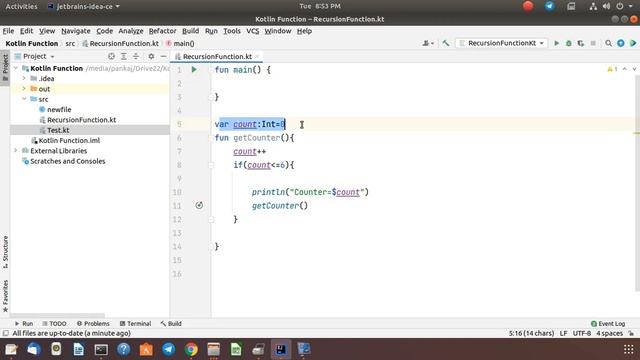Click the run gutter arrow next to fun main
Viewport: 640px width, 360px height.
[x=194, y=70]
